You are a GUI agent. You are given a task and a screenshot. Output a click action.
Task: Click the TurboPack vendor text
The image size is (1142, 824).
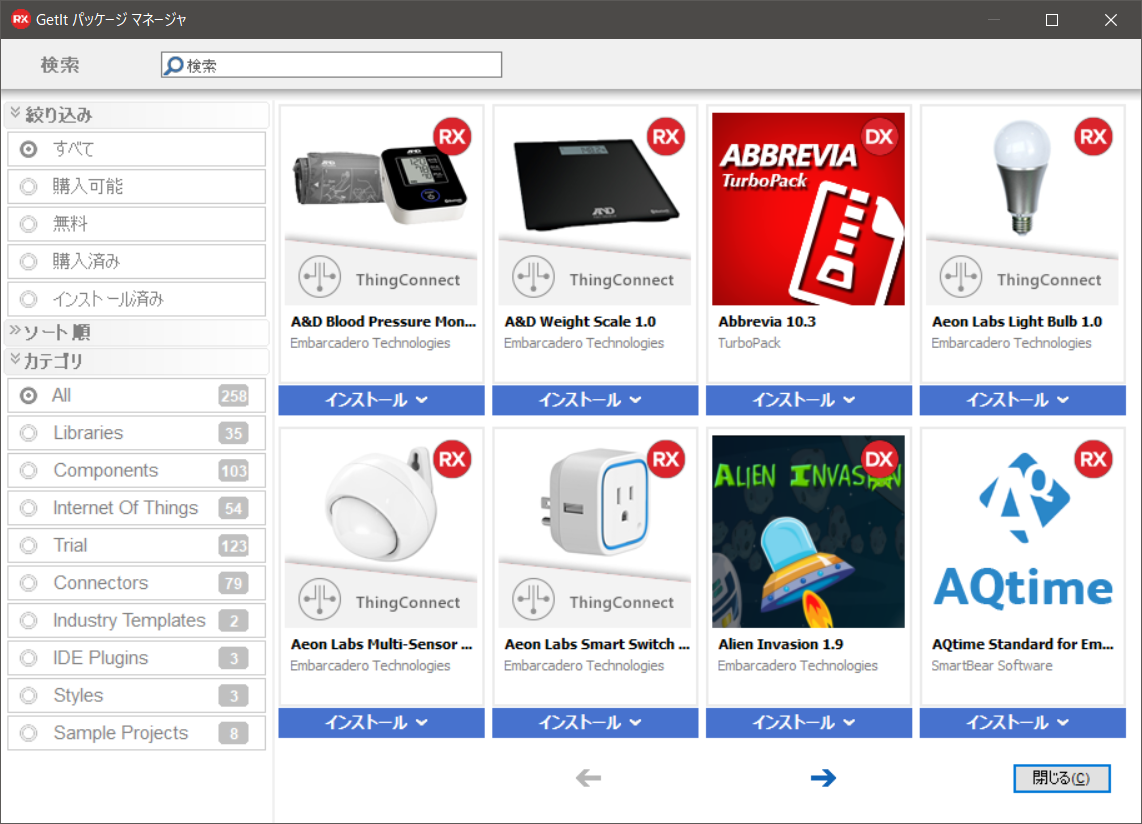pyautogui.click(x=749, y=342)
